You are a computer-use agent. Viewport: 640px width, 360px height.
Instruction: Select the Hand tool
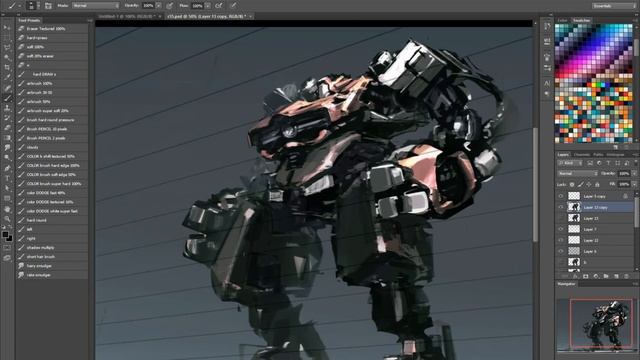(7, 209)
